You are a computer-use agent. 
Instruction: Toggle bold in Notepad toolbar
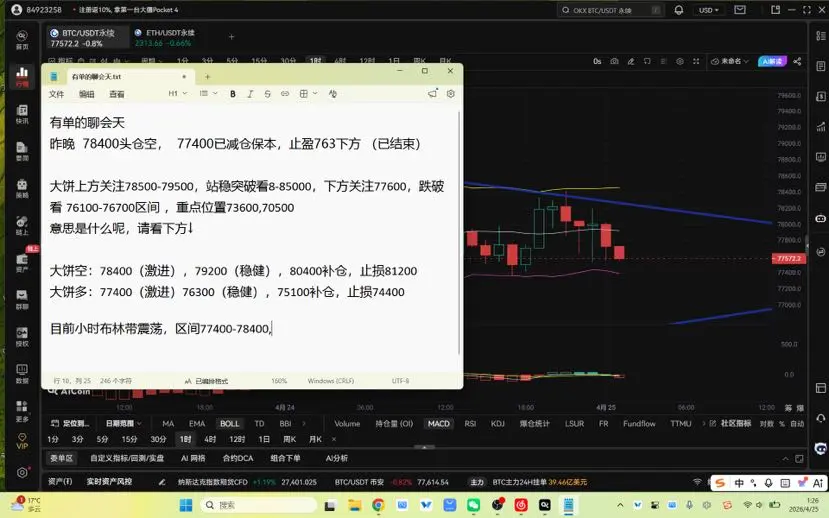click(x=233, y=94)
